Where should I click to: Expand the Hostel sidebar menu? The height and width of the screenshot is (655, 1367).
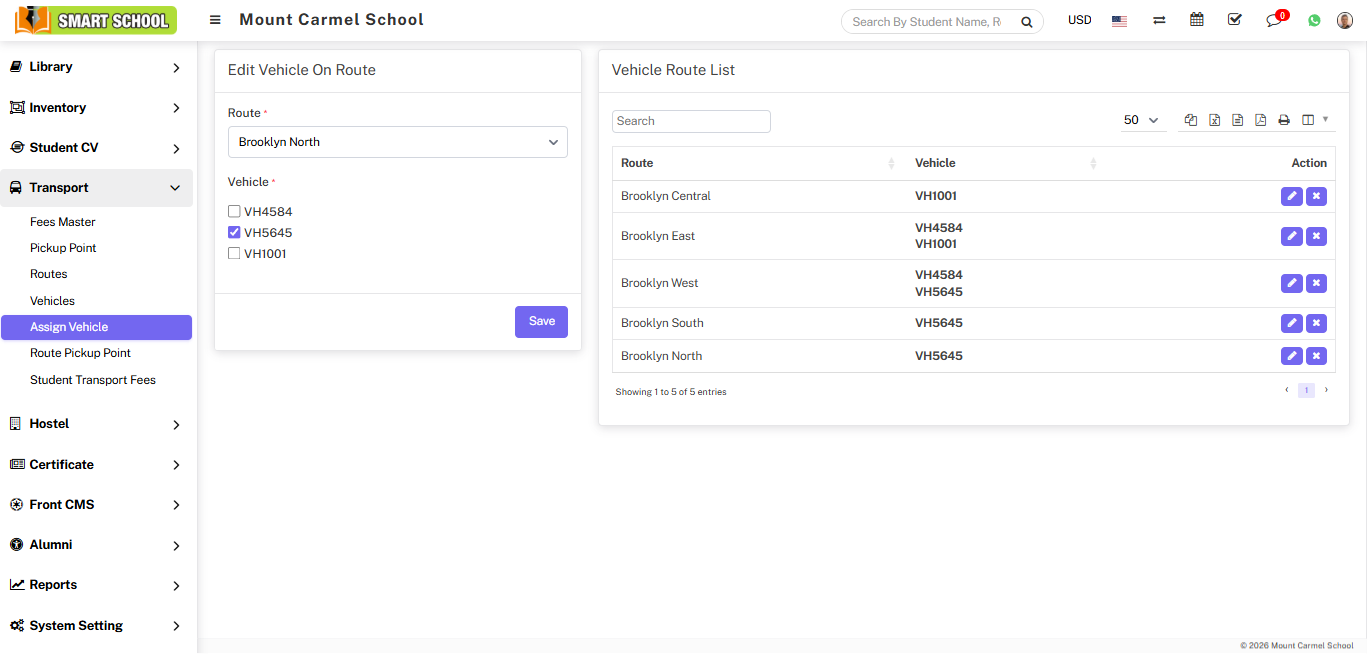tap(96, 424)
